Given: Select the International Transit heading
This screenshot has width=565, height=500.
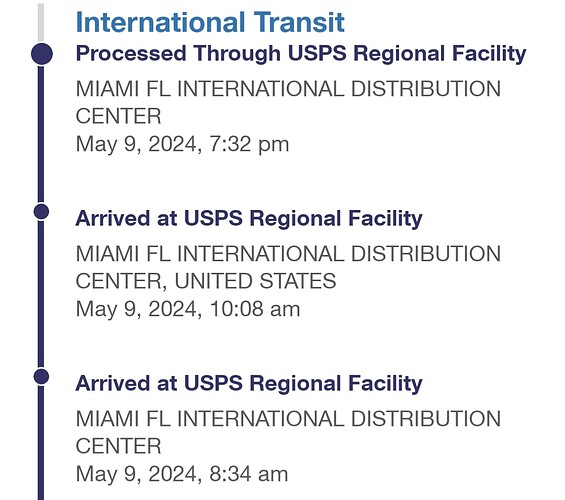Looking at the screenshot, I should click(x=210, y=22).
